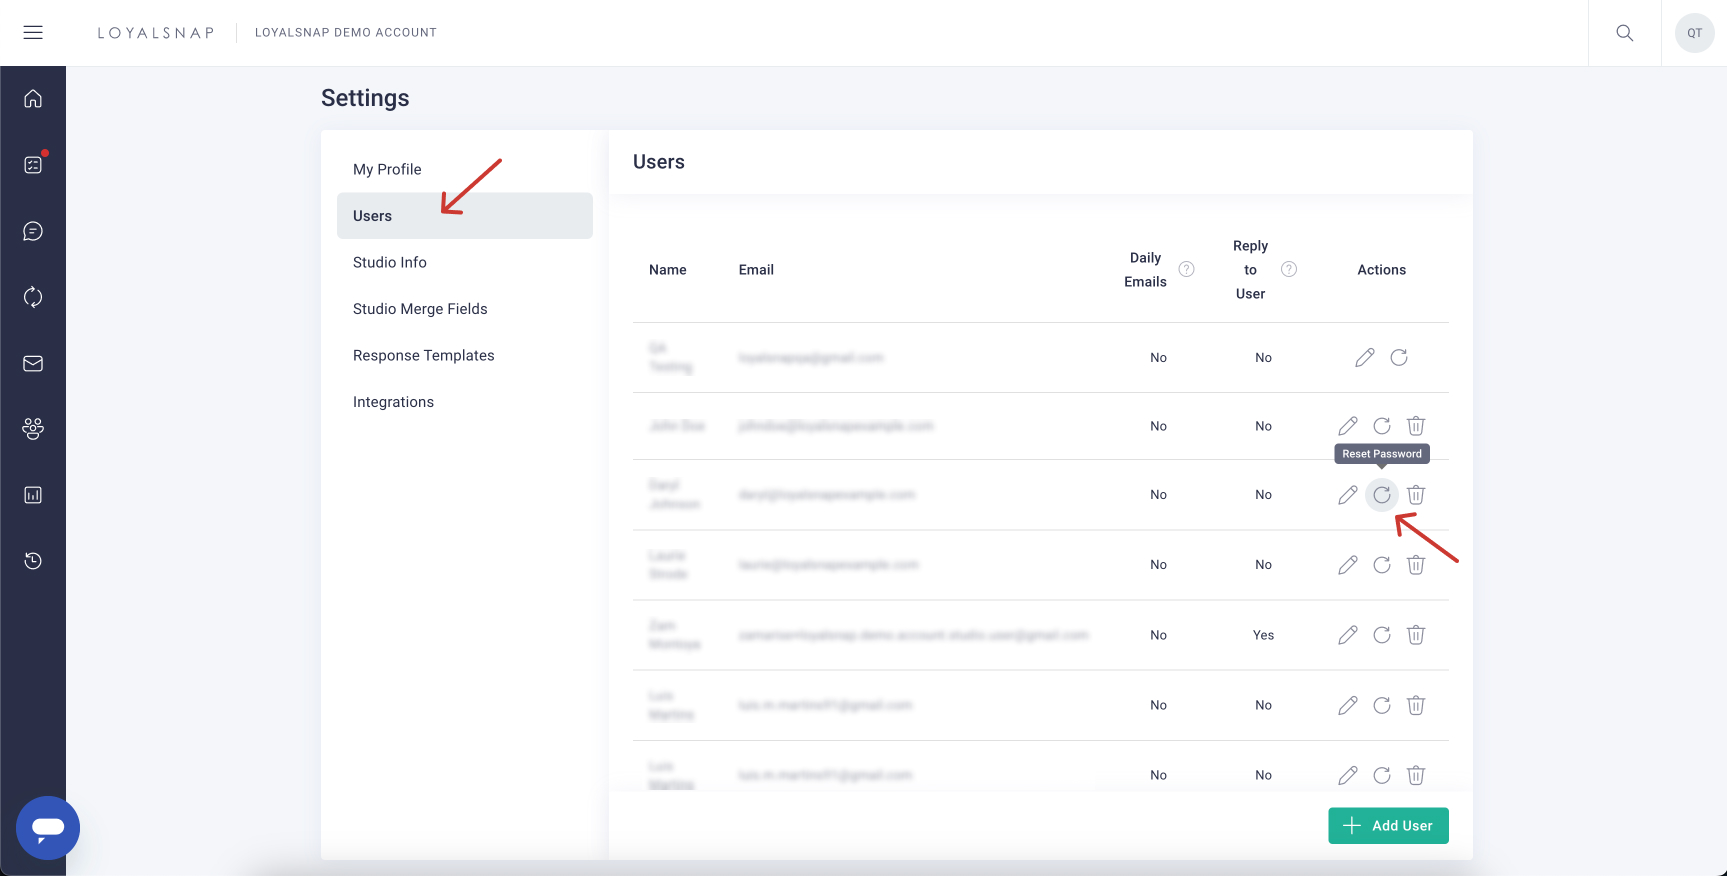
Task: Select Studio Info in the settings menu
Action: (390, 262)
